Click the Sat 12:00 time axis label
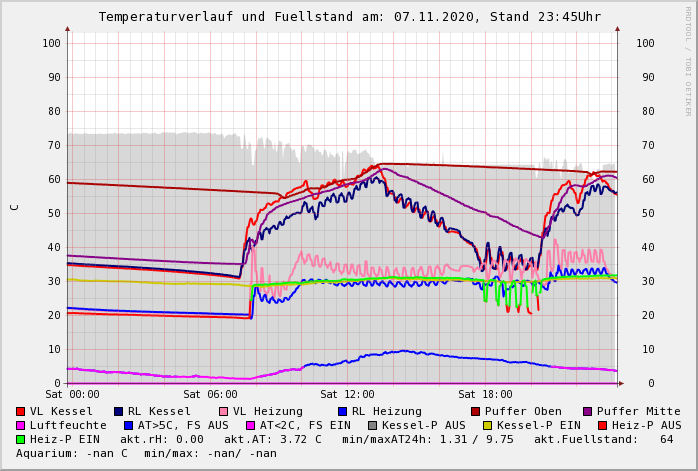 tap(347, 395)
